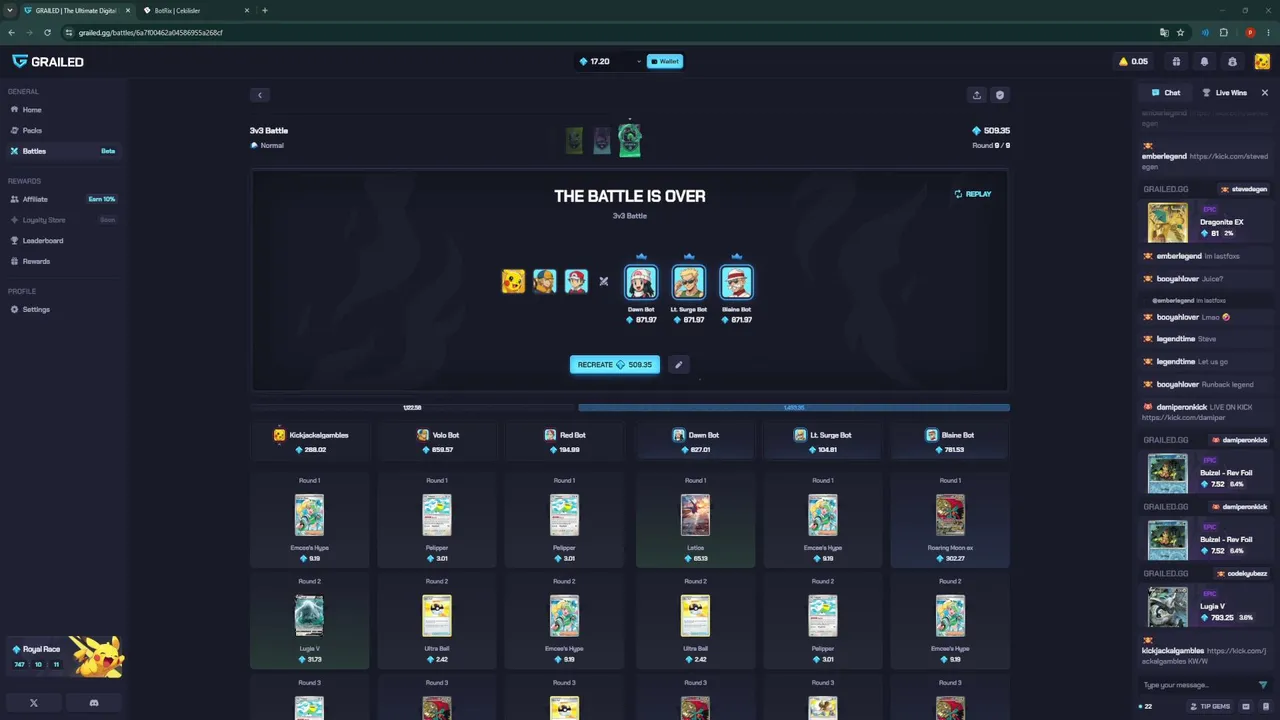Open the Pikachu profile avatar menu
The height and width of the screenshot is (720, 1280).
[1262, 62]
